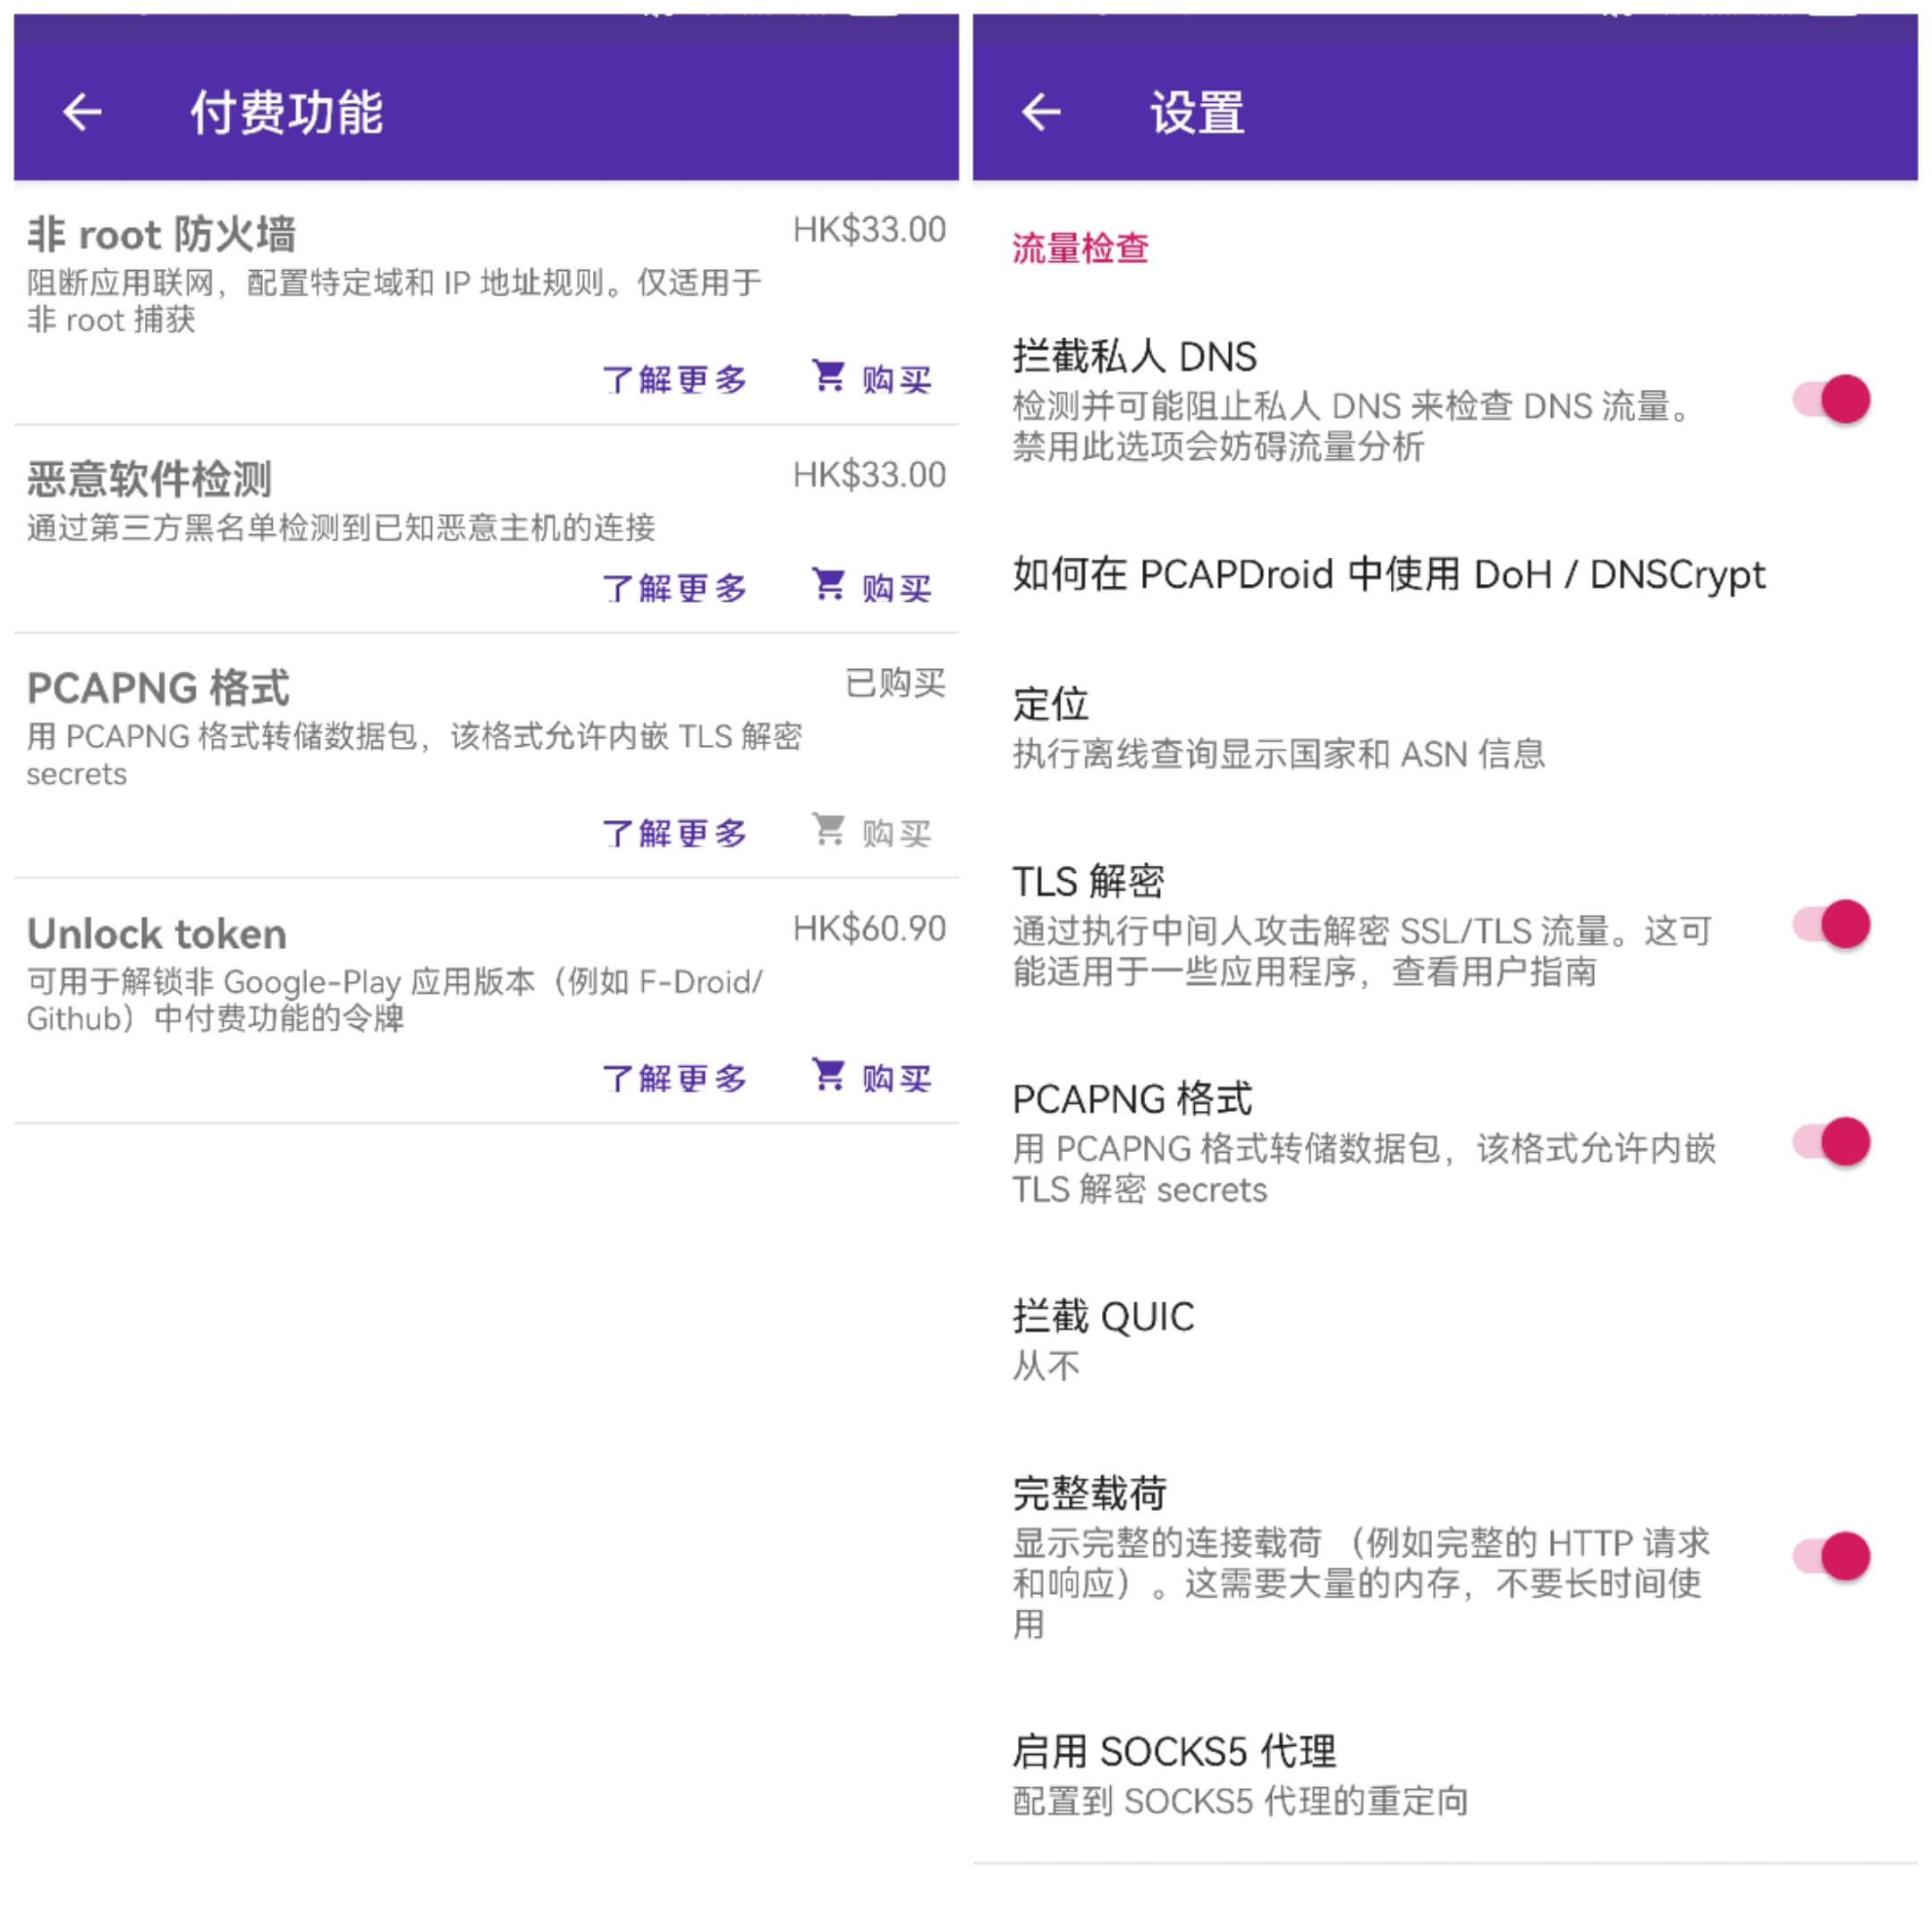Image resolution: width=1932 pixels, height=1932 pixels.
Task: Click 了解更多 under 恶意软件检测
Action: coord(674,588)
